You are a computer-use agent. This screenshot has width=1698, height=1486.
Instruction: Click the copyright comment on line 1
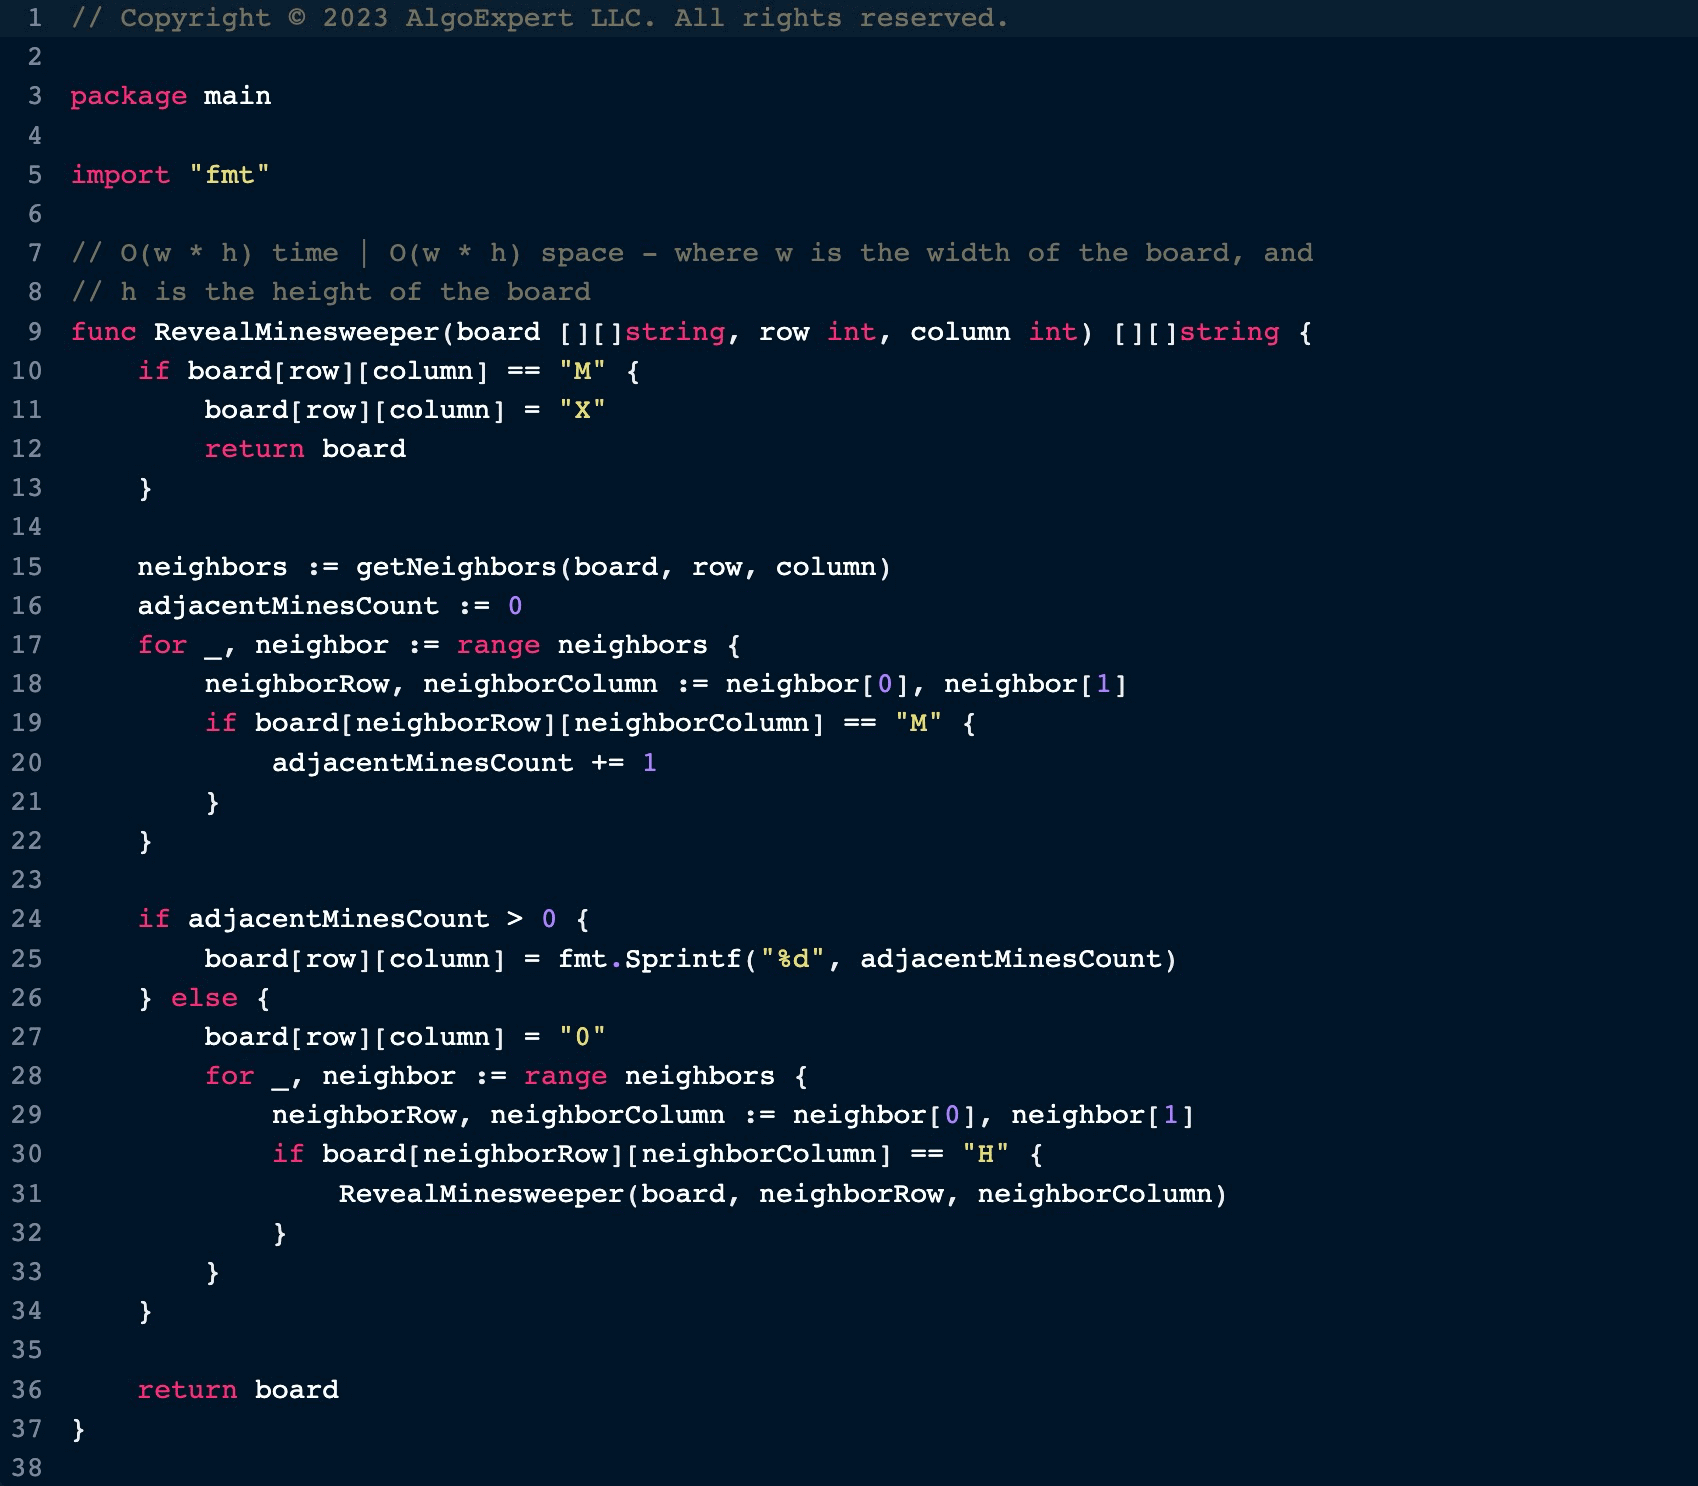point(539,18)
